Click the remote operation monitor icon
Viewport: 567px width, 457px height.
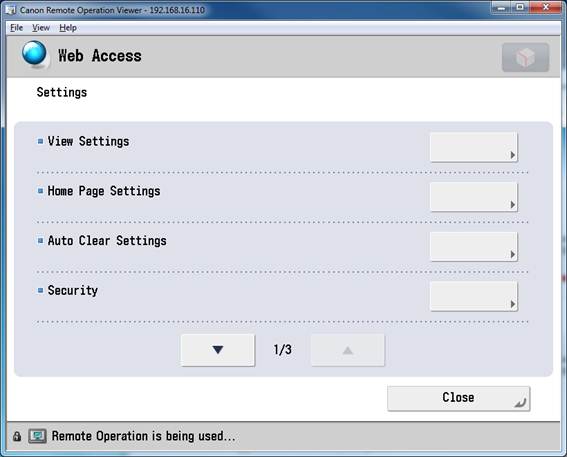pyautogui.click(x=37, y=436)
